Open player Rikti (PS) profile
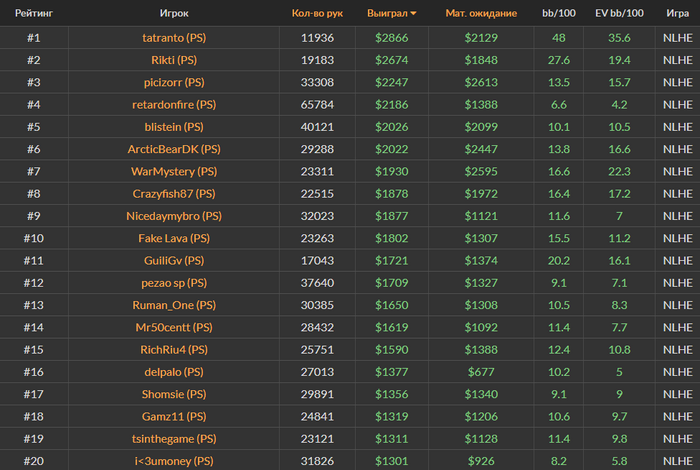The width and height of the screenshot is (700, 470). [174, 60]
